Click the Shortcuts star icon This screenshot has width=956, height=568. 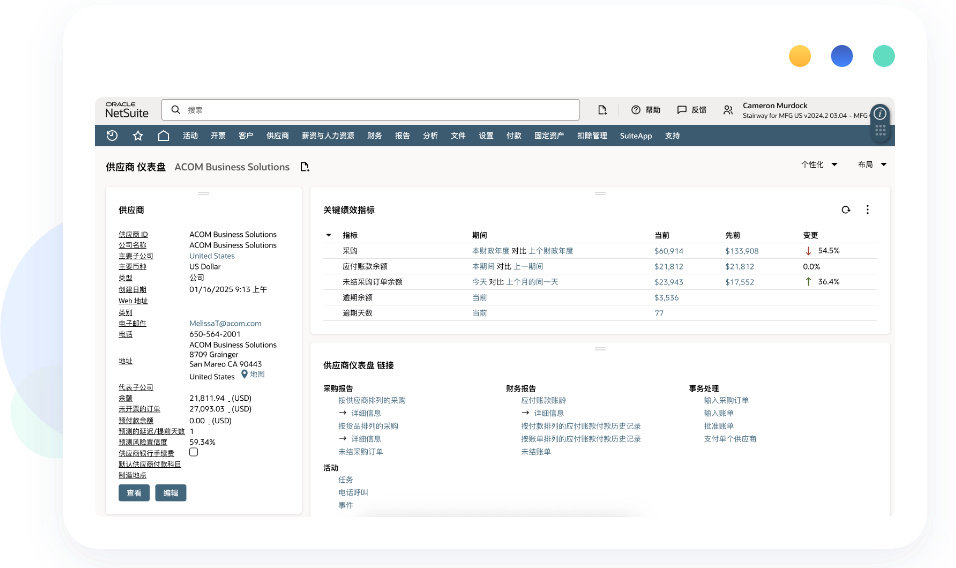(x=138, y=136)
